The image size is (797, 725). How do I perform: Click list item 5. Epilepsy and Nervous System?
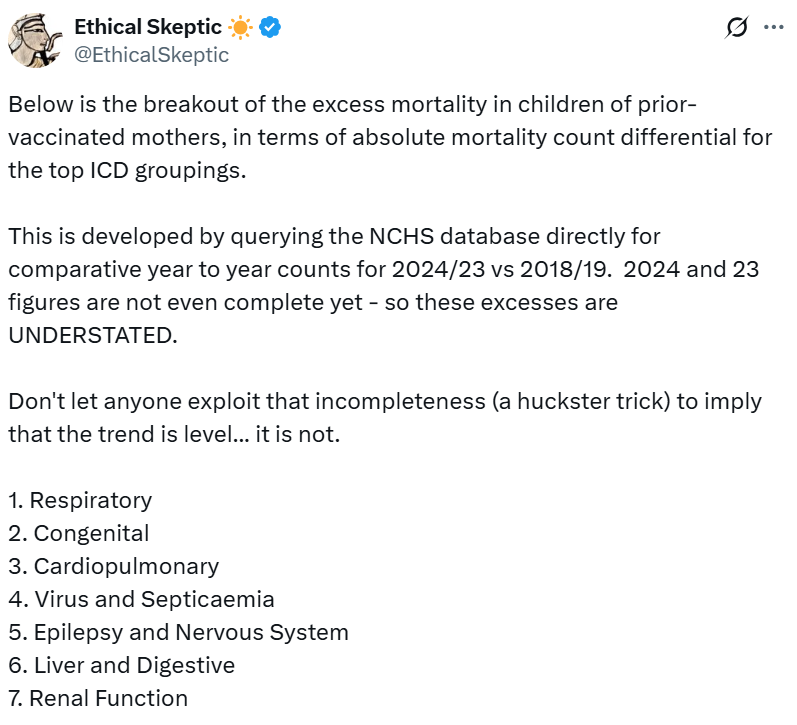tap(178, 632)
